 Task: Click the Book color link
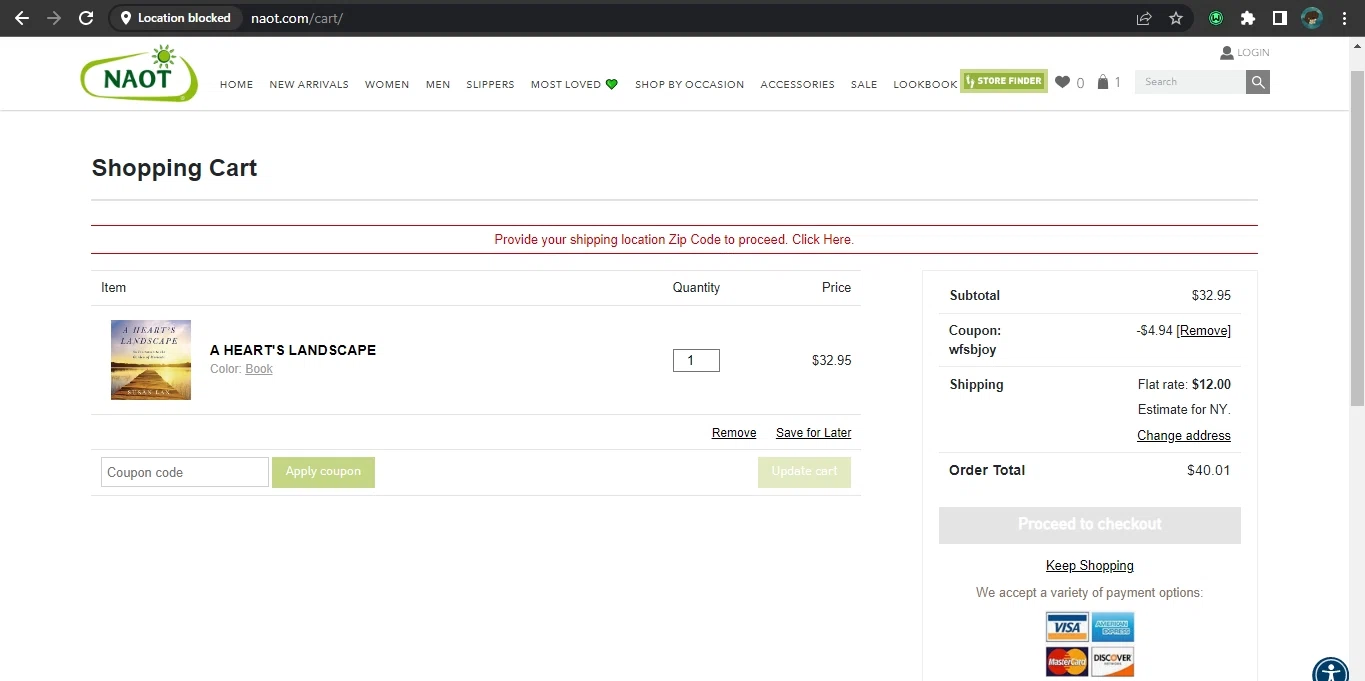(x=259, y=369)
